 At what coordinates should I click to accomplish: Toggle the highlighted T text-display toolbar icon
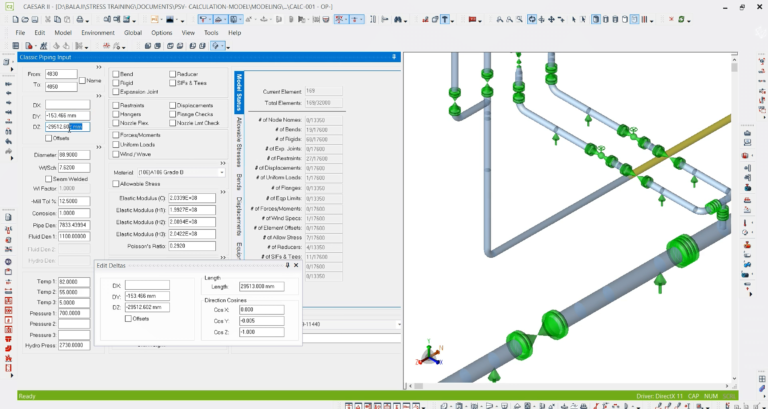445,20
